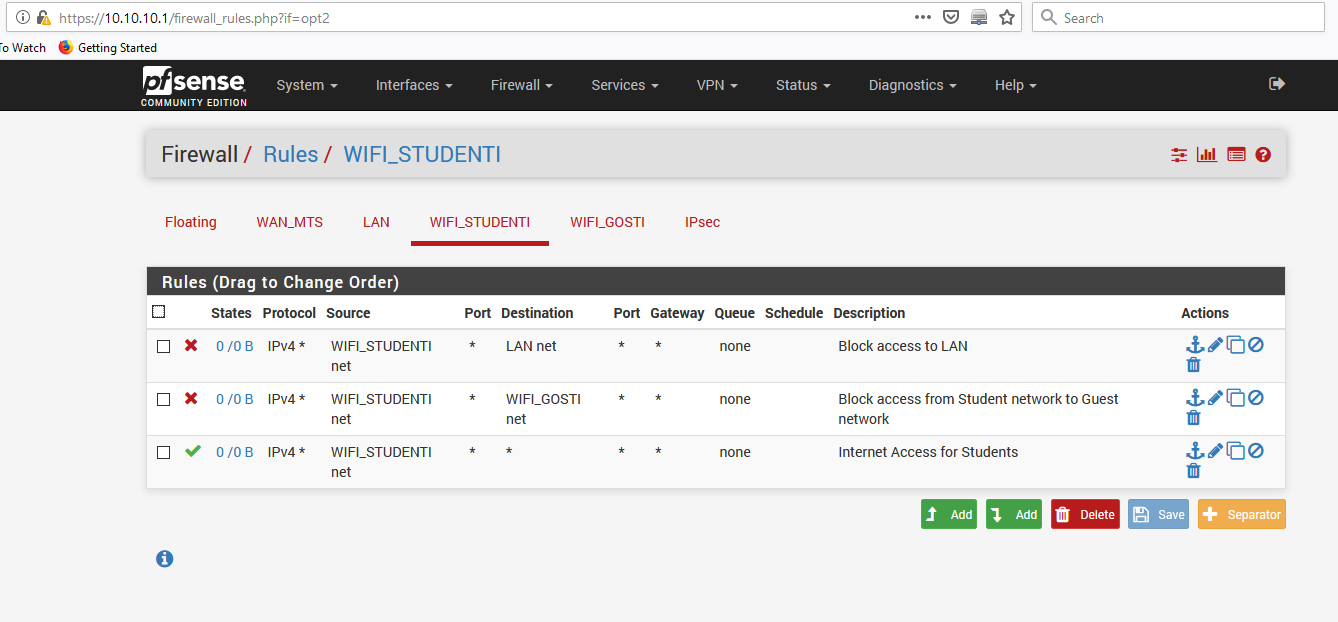This screenshot has height=622, width=1338.
Task: Click the 0 /0 B states link of the LAN rule
Action: pyautogui.click(x=235, y=346)
